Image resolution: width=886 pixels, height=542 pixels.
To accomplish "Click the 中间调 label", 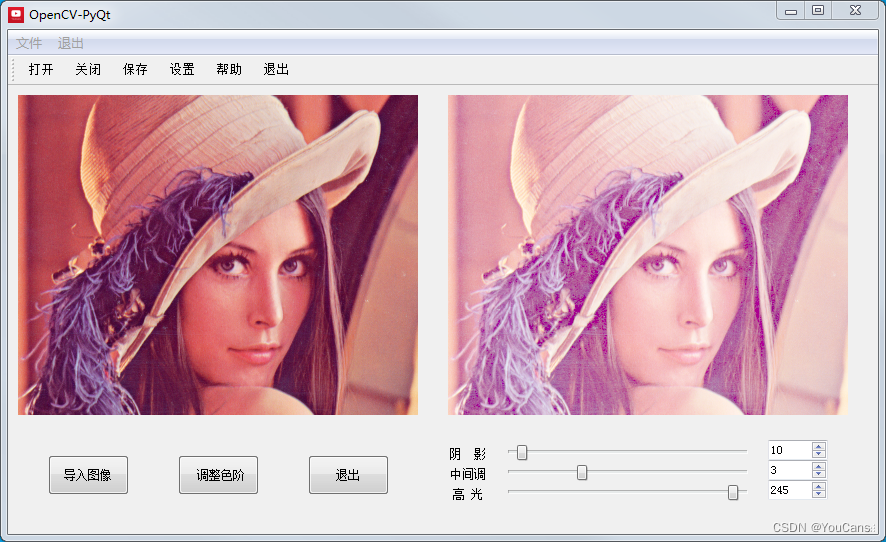I will pos(467,474).
